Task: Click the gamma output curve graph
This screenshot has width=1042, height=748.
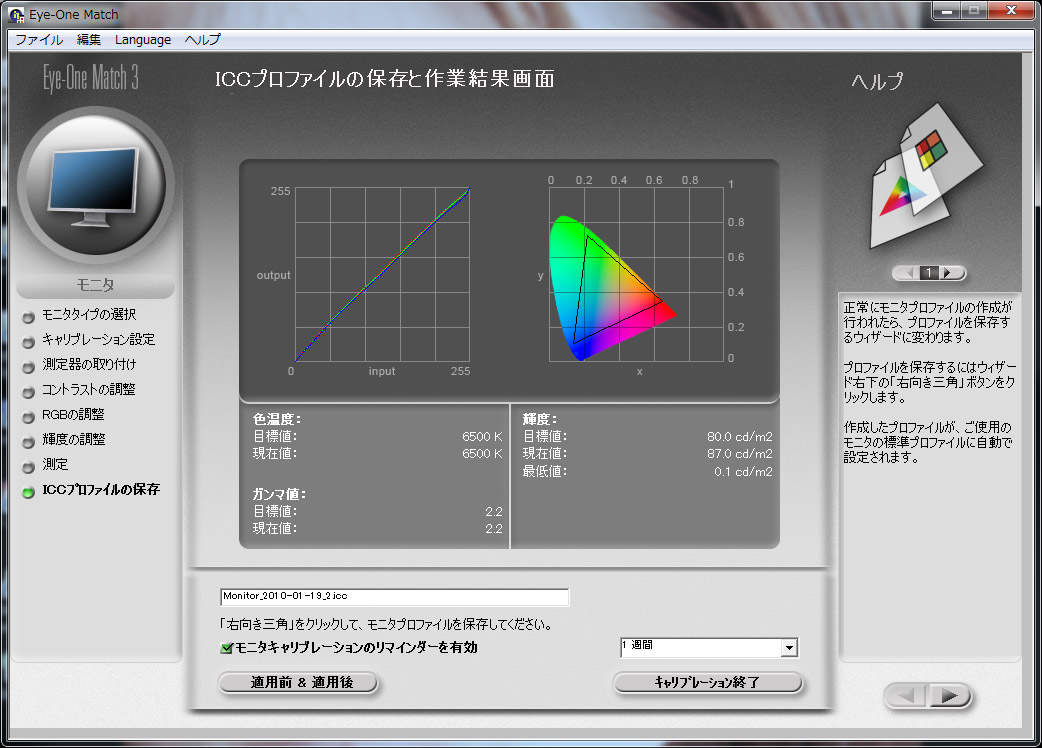Action: pos(381,273)
